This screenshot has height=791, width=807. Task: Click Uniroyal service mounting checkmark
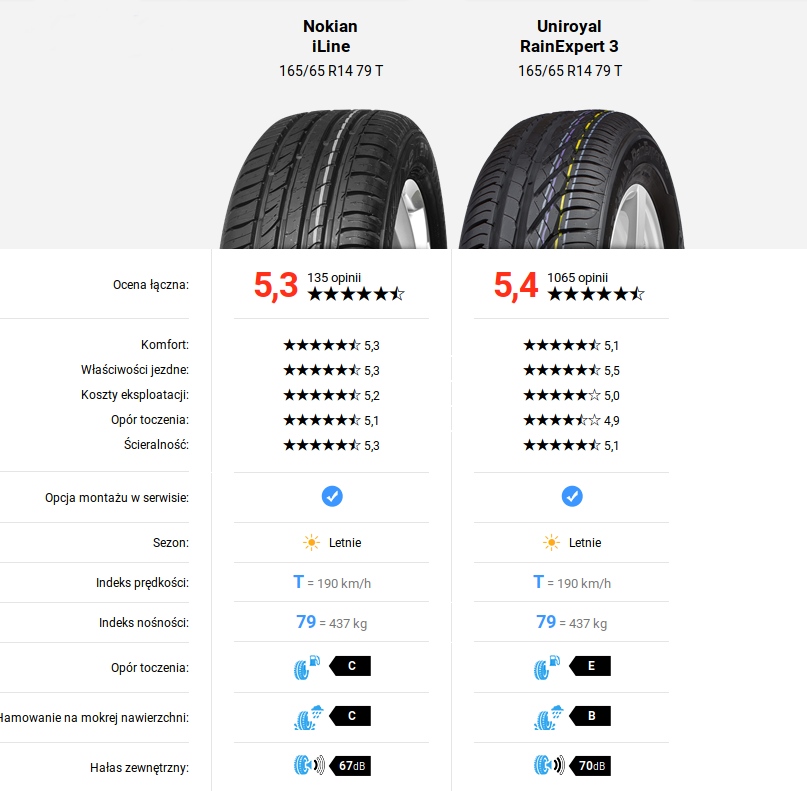pos(572,496)
